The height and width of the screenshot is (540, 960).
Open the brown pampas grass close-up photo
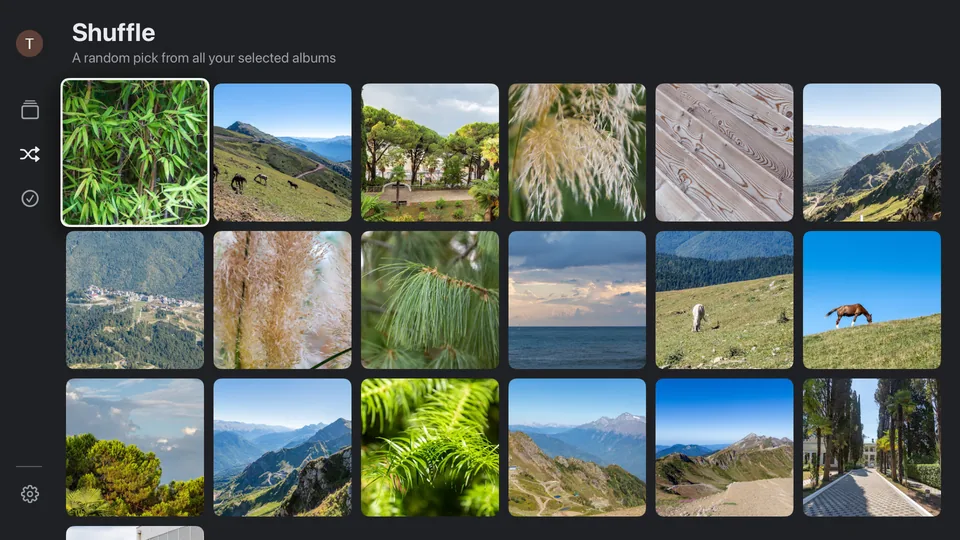282,300
